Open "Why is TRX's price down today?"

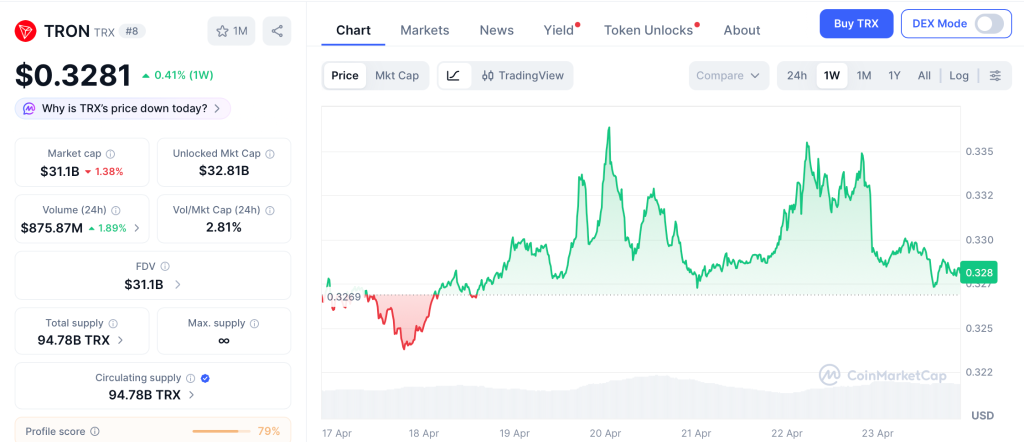(x=123, y=108)
